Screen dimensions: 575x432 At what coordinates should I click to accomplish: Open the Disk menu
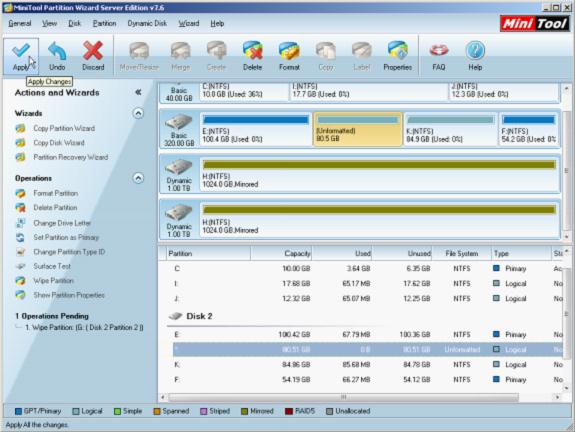pyautogui.click(x=74, y=23)
